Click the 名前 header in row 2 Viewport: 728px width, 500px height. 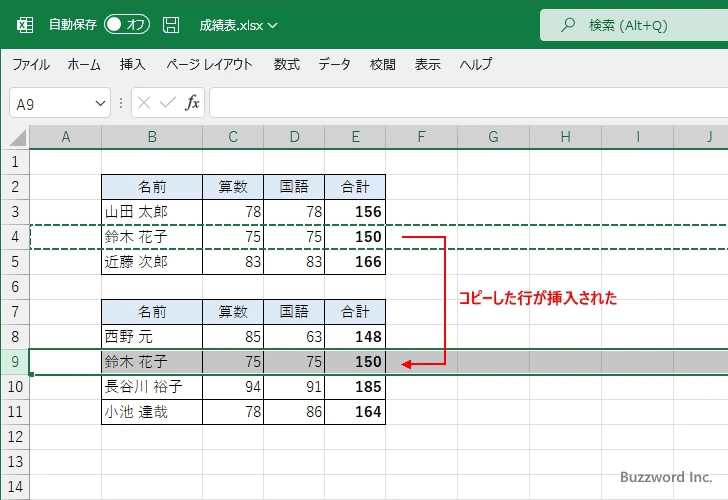tap(152, 187)
